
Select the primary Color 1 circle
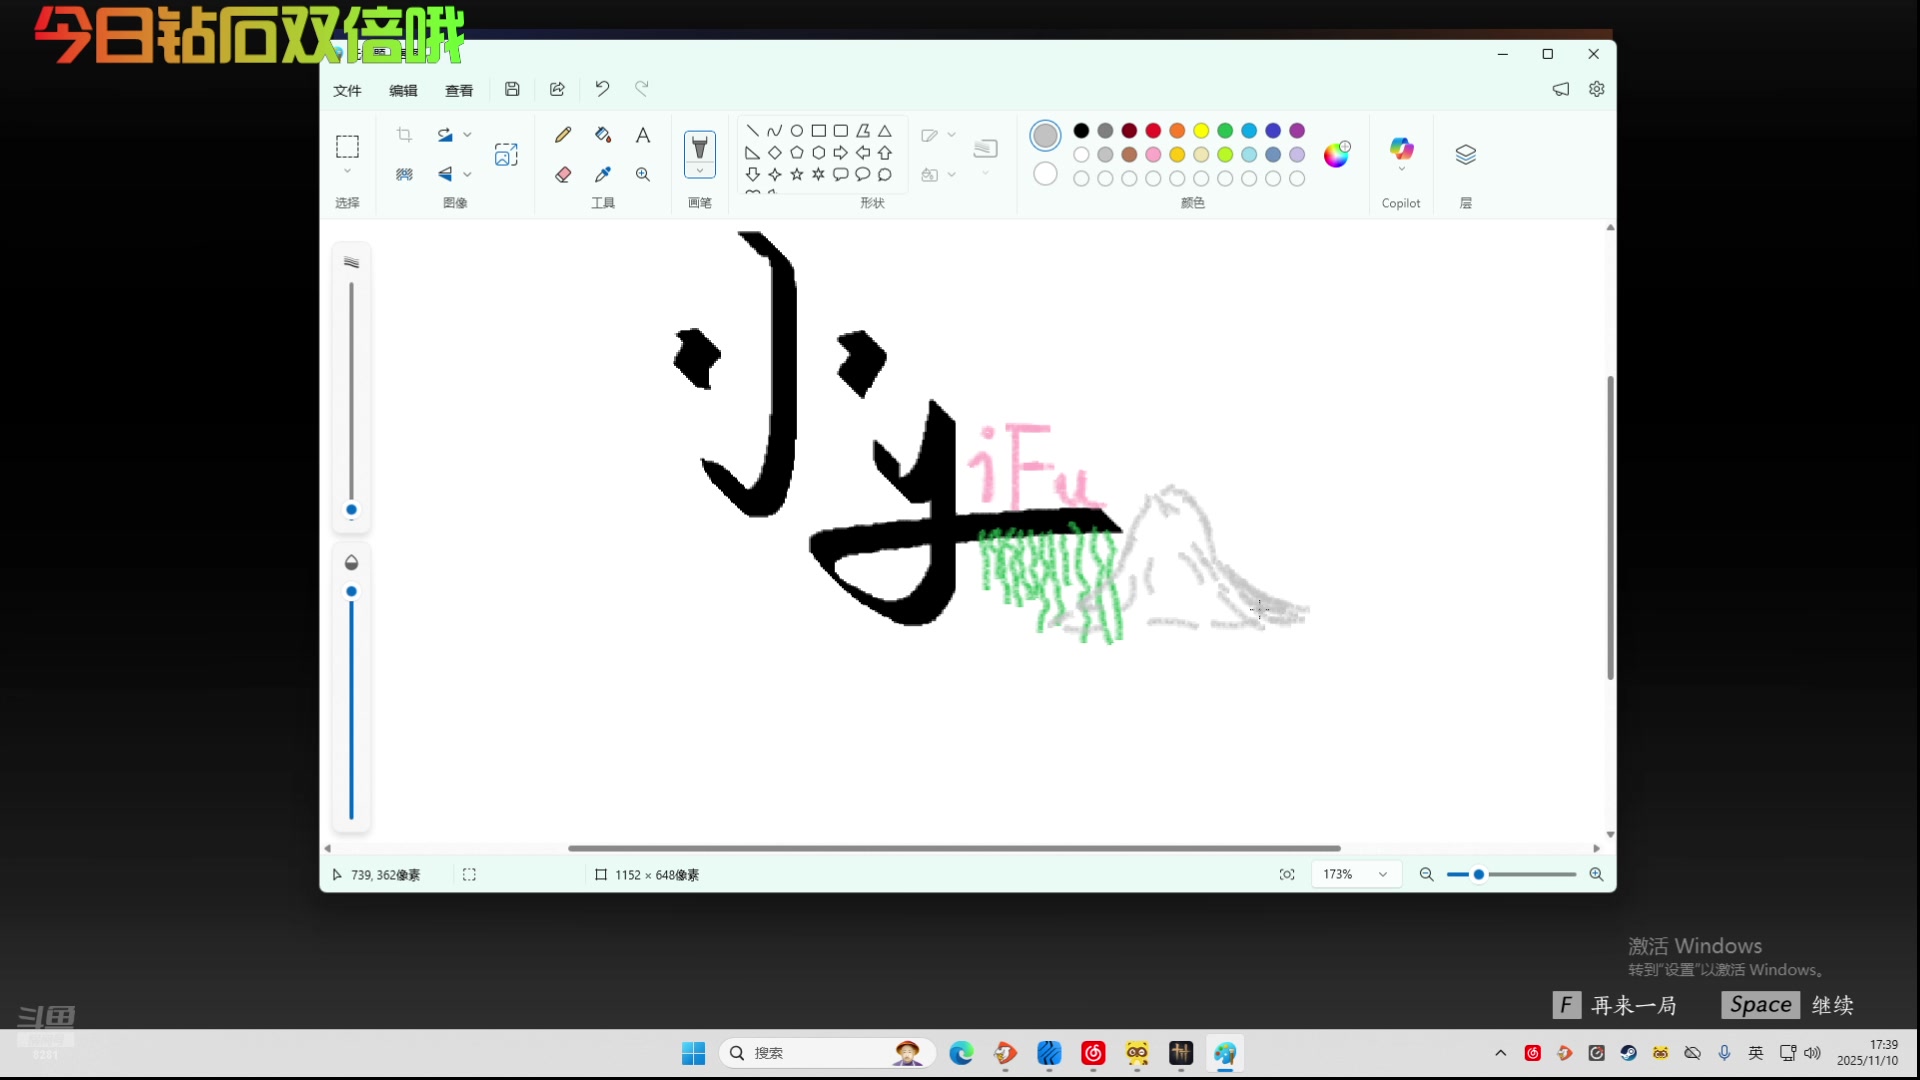[x=1045, y=135]
